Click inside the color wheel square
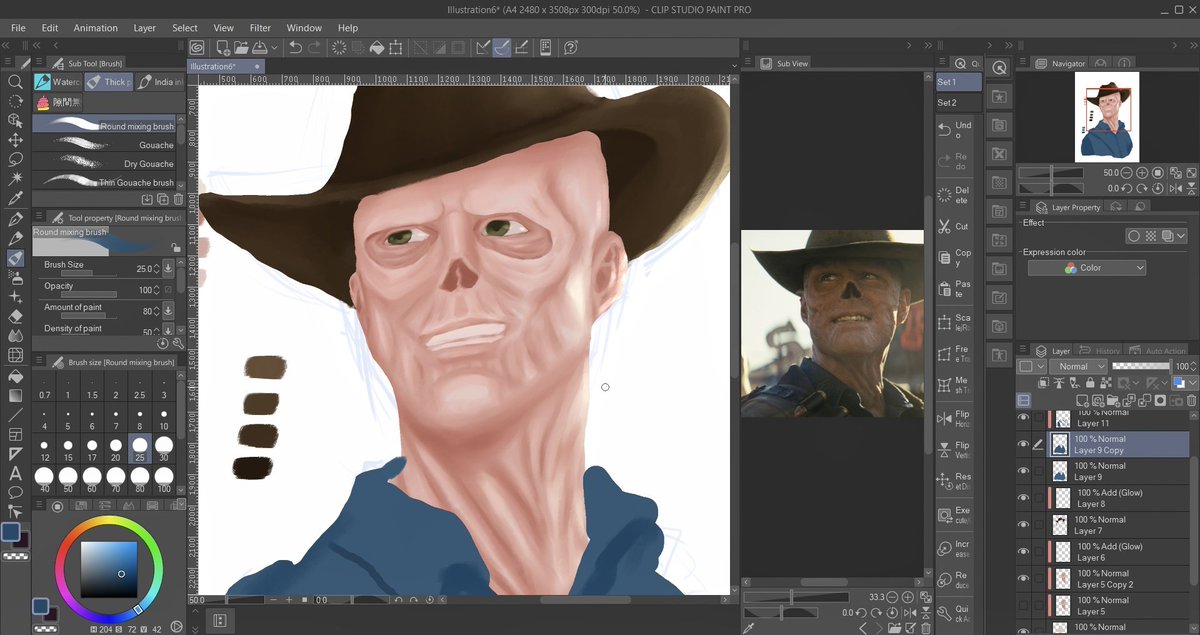The image size is (1200, 635). 109,569
